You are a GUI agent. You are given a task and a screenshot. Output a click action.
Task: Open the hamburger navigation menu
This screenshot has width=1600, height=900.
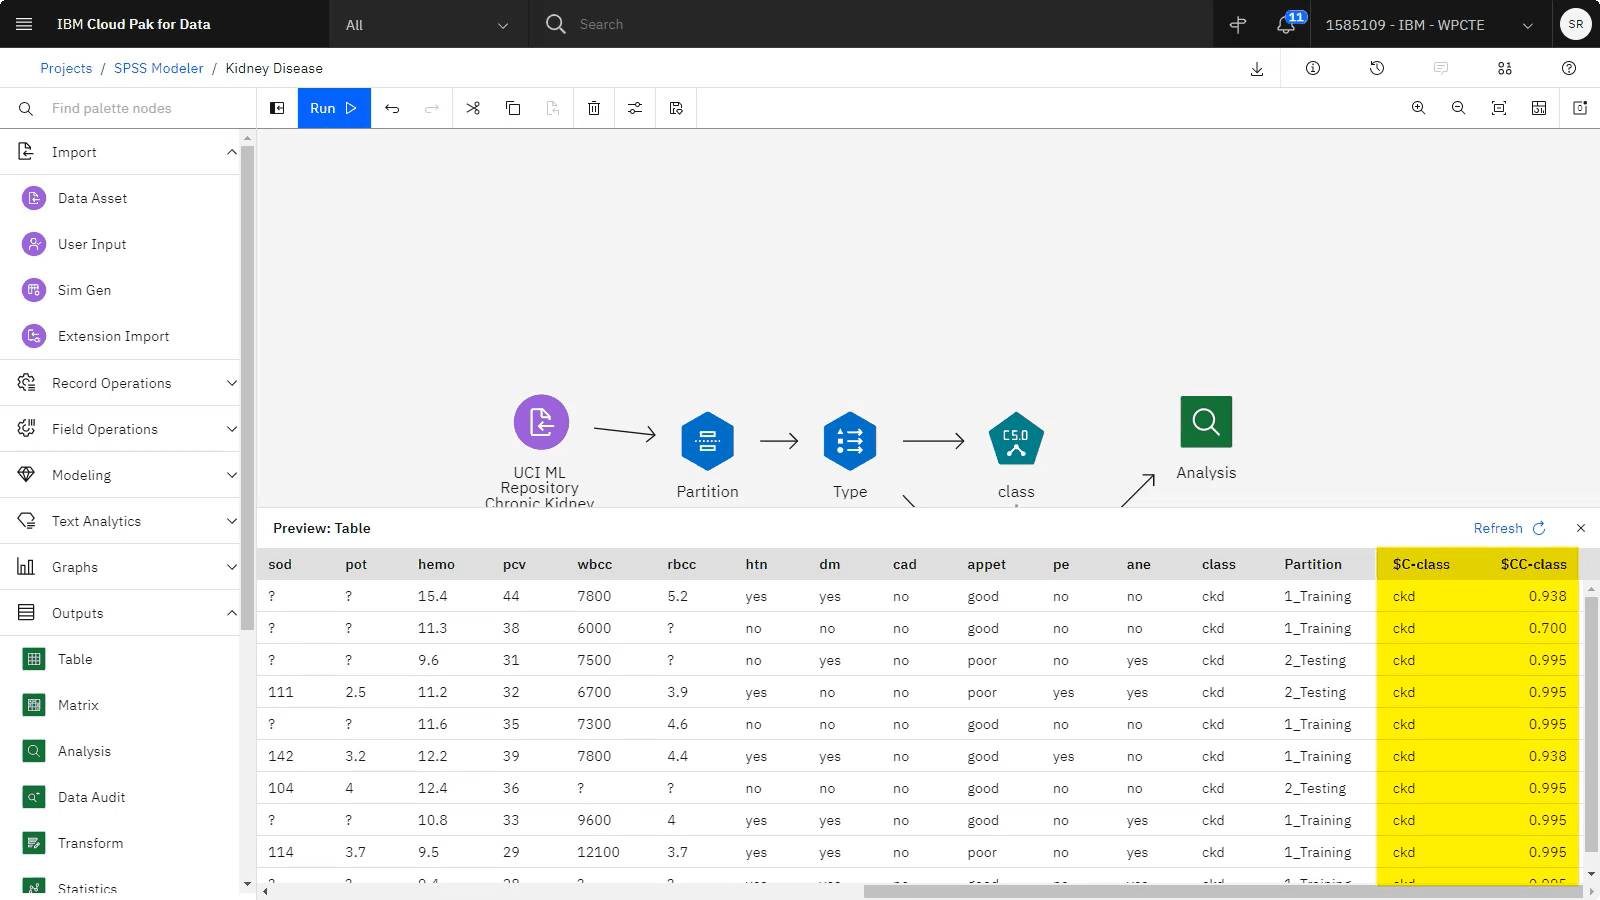tap(24, 24)
